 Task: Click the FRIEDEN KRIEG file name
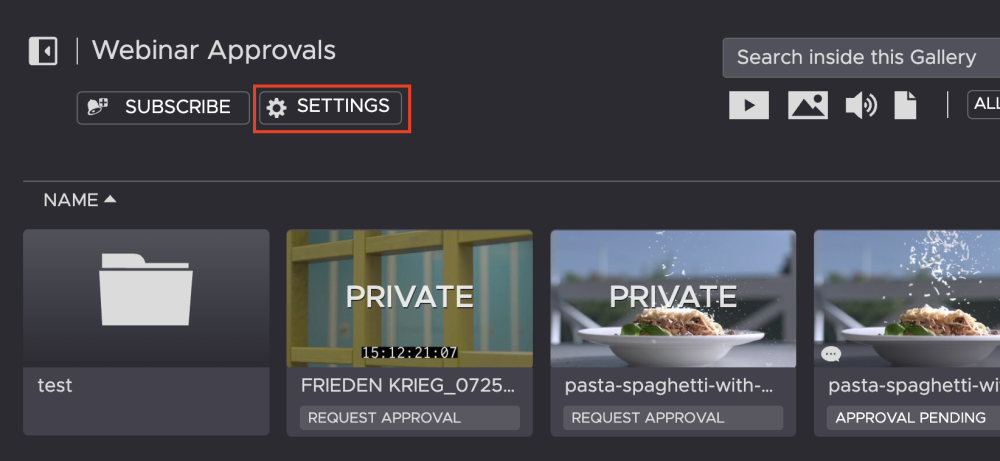coord(408,385)
